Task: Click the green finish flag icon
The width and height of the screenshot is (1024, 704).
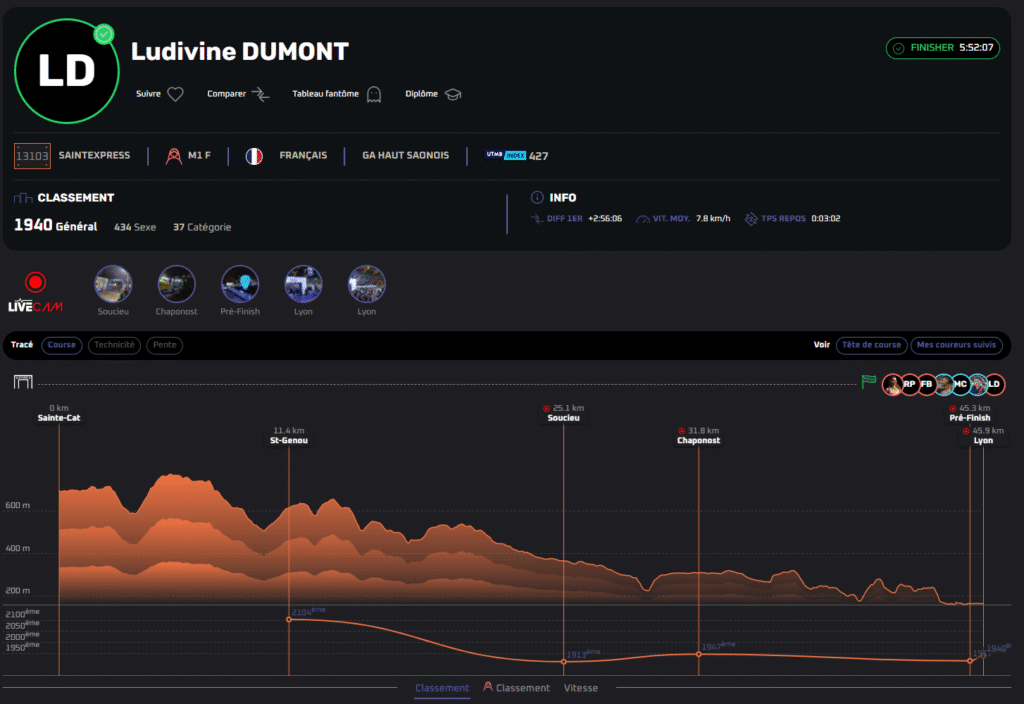Action: pos(868,382)
